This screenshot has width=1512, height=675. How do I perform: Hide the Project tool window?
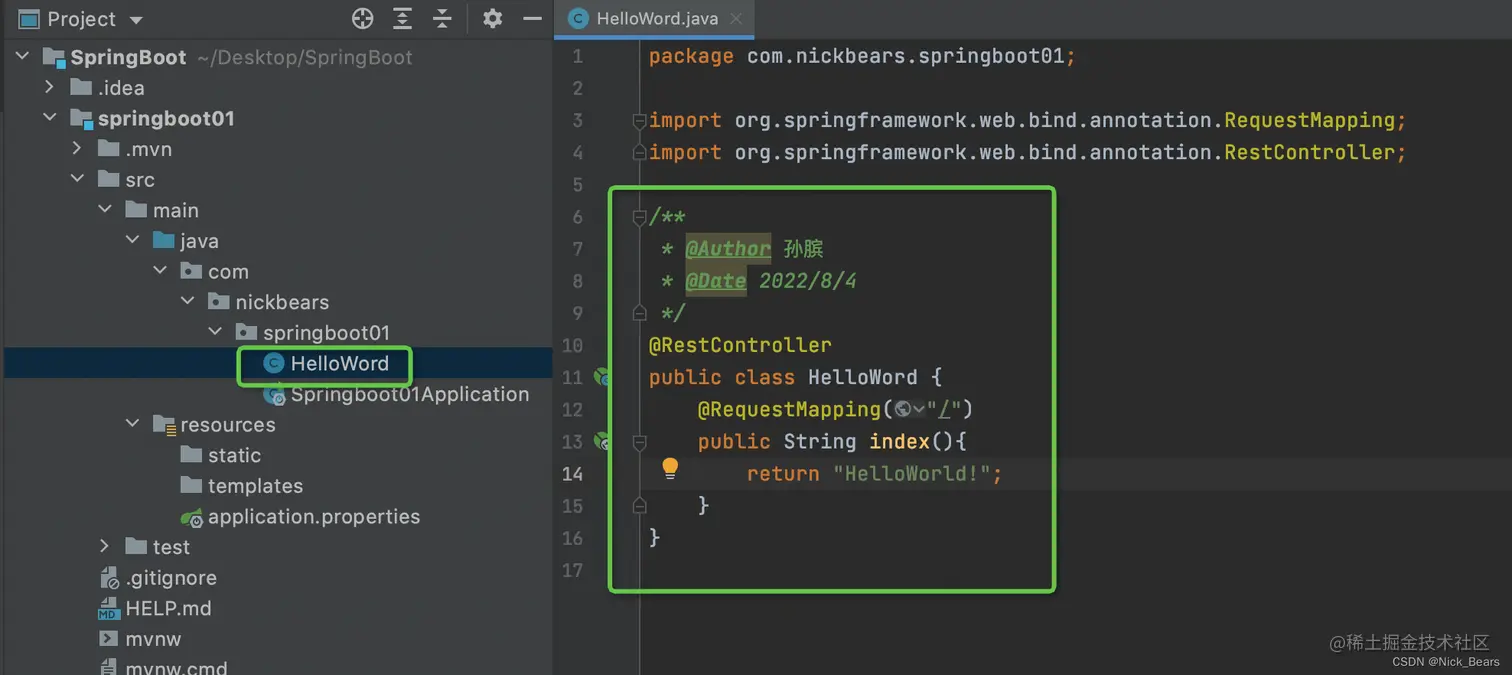click(x=532, y=19)
